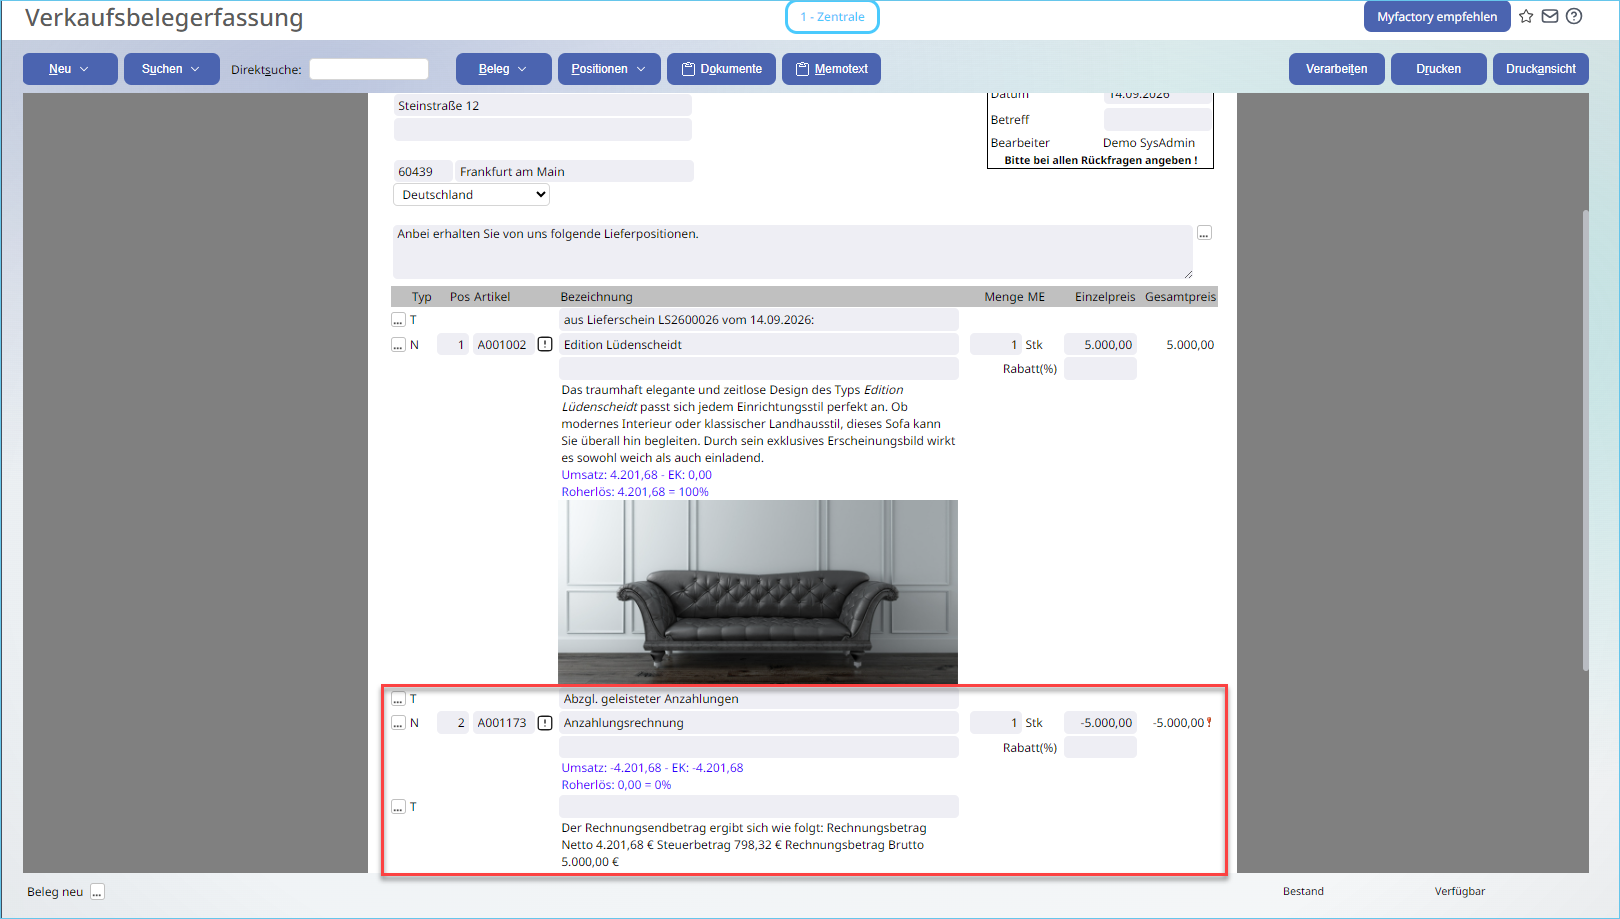The width and height of the screenshot is (1620, 919).
Task: Click the Anbei erhalten Sie intro textarea
Action: click(793, 251)
